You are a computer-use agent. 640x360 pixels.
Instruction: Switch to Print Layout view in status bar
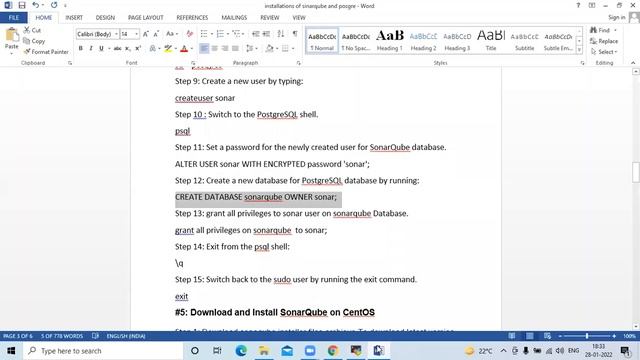pyautogui.click(x=529, y=336)
